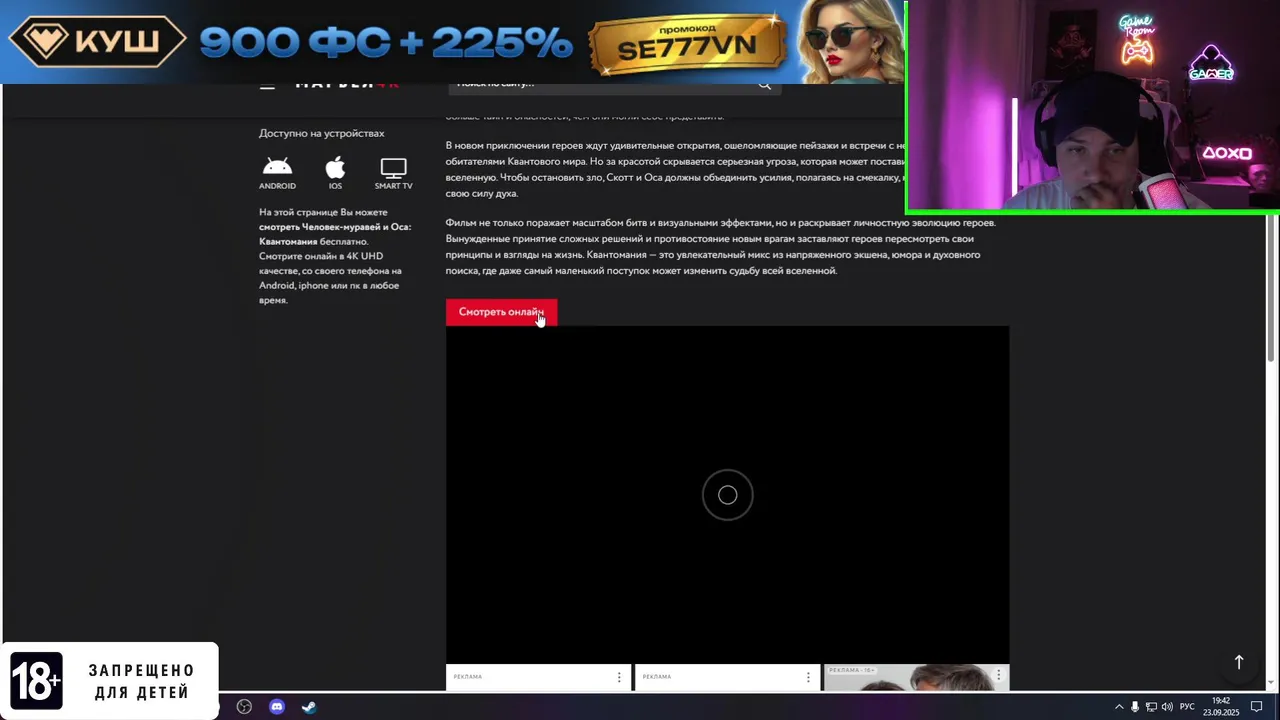The width and height of the screenshot is (1280, 720).
Task: Click the КУШ logo in the top banner
Action: point(97,42)
